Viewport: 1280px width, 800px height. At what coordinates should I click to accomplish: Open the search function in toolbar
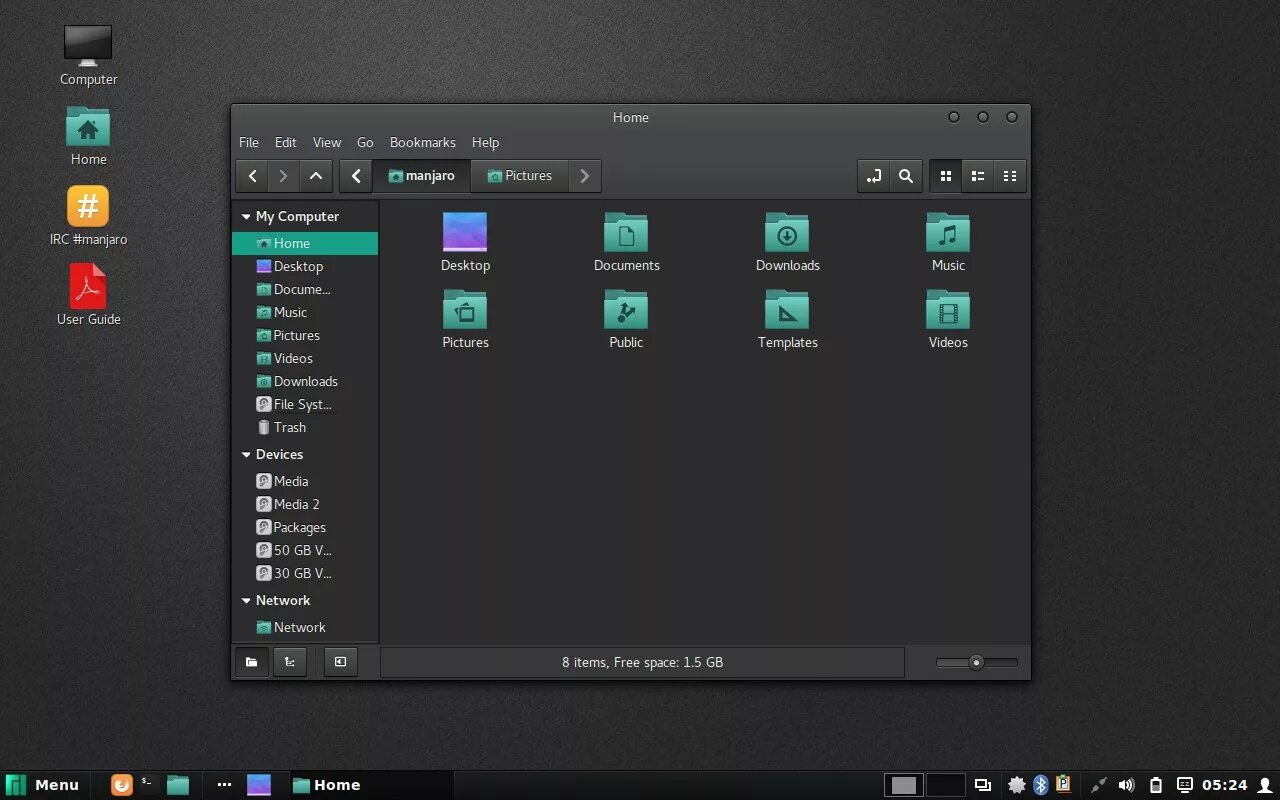tap(906, 175)
